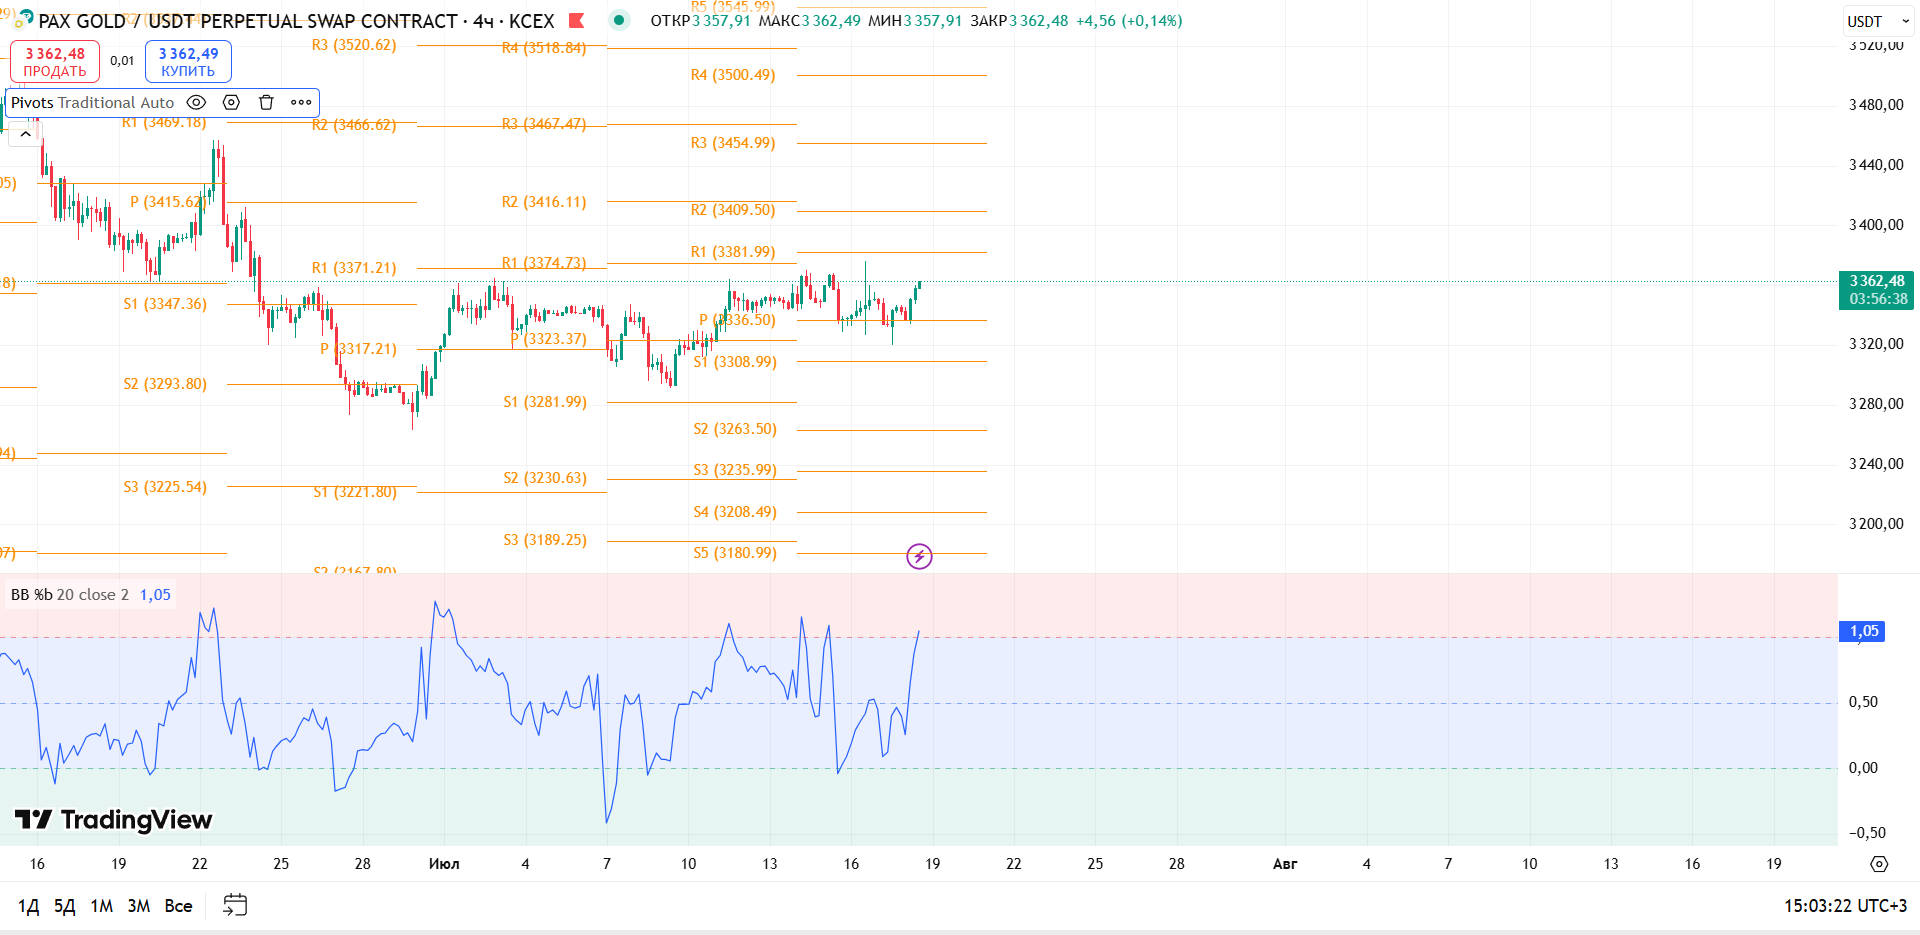Click the purple lightning event marker
The image size is (1920, 935).
(919, 556)
